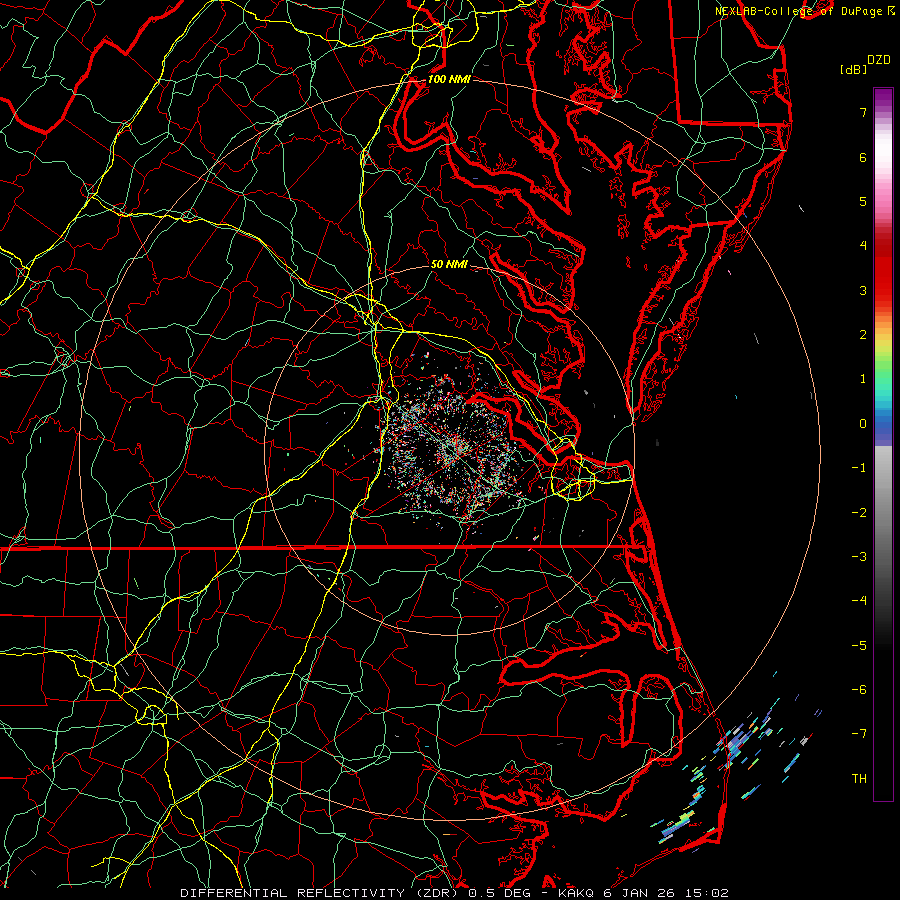This screenshot has height=900, width=900.
Task: Select the "0.5 DEG" elevation text
Action: click(x=499, y=893)
